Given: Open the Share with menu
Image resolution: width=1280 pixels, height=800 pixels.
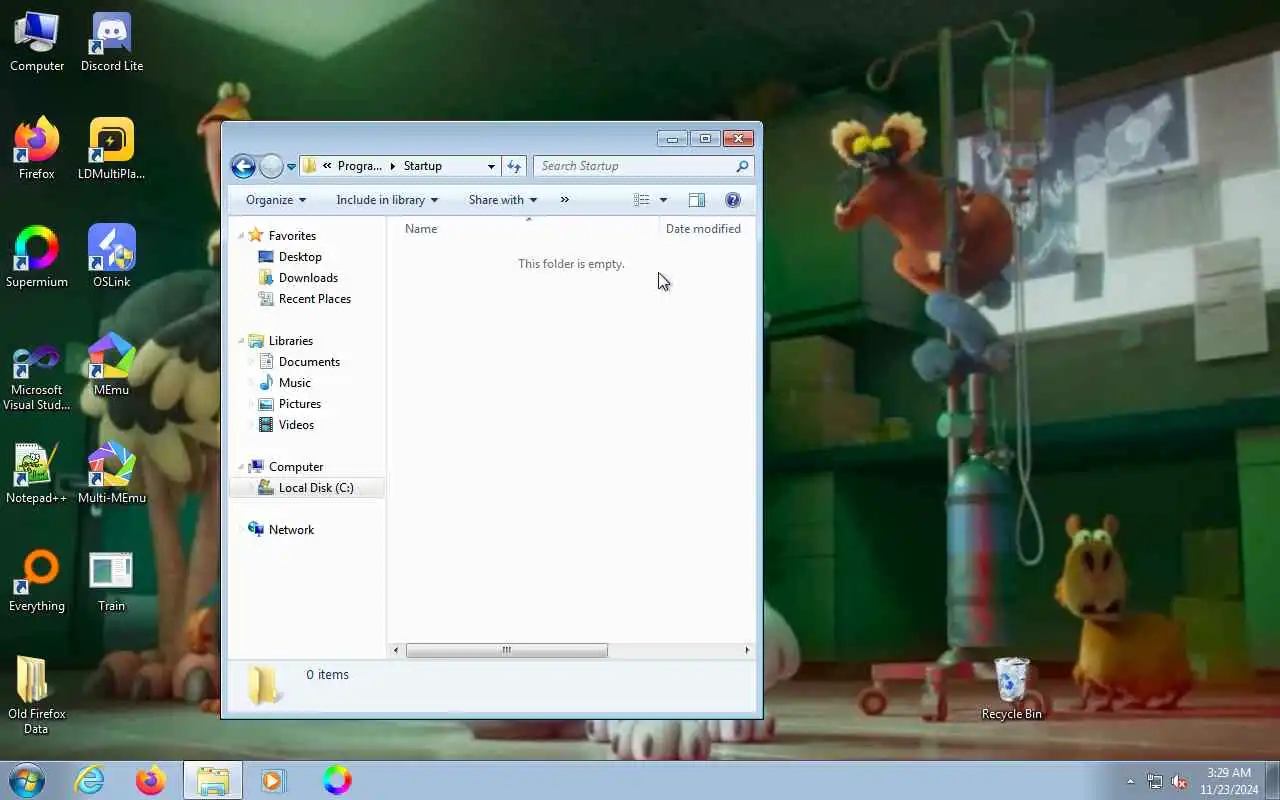Looking at the screenshot, I should click(x=503, y=200).
